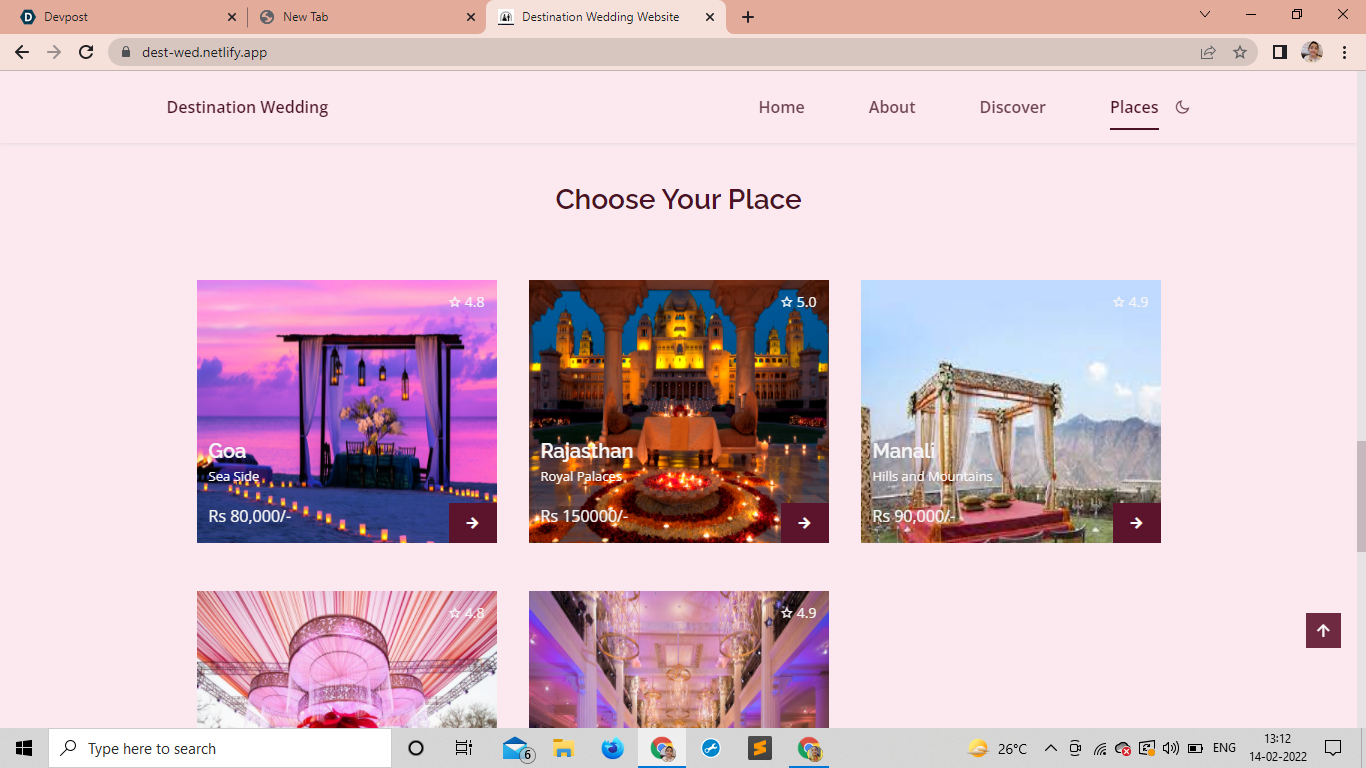This screenshot has height=768, width=1366.
Task: Share this page via share icon
Action: coord(1208,52)
